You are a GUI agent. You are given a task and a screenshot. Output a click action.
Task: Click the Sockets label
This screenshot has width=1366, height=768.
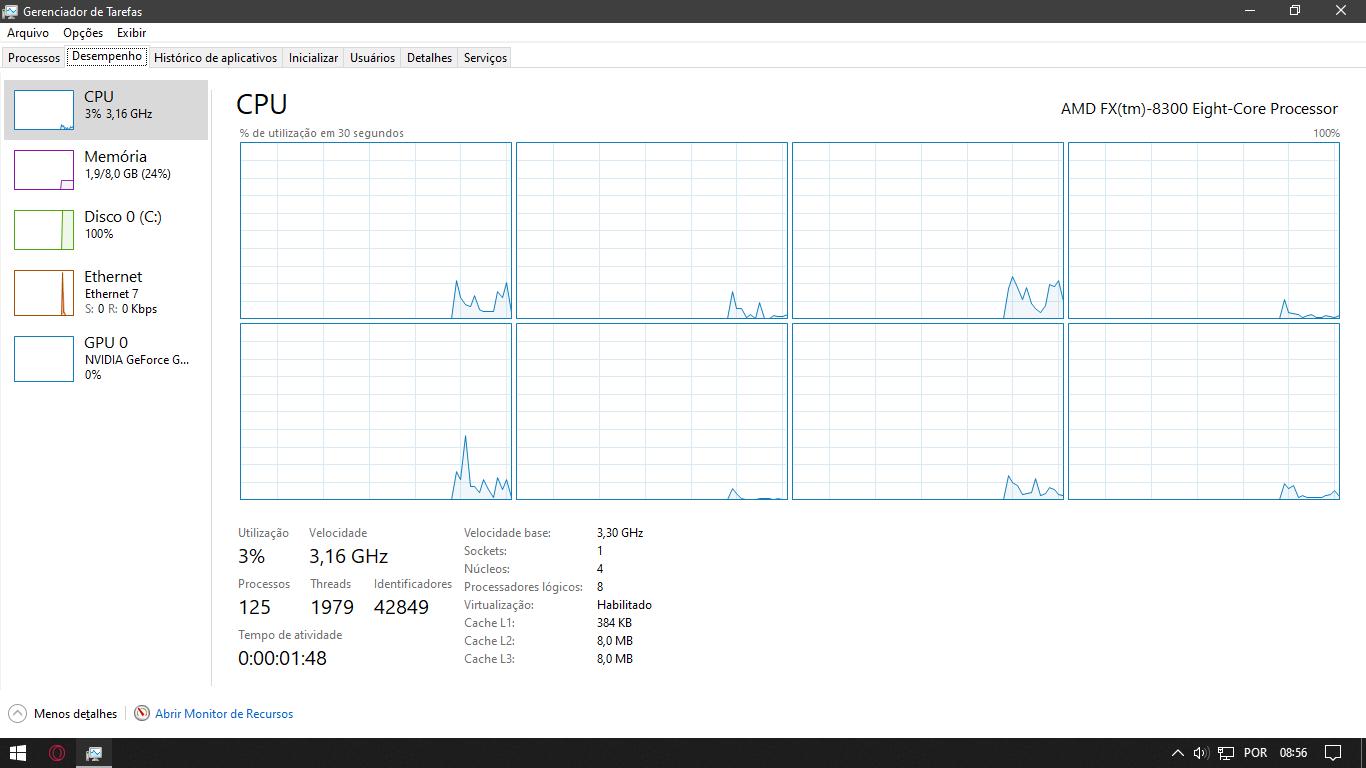pyautogui.click(x=485, y=551)
